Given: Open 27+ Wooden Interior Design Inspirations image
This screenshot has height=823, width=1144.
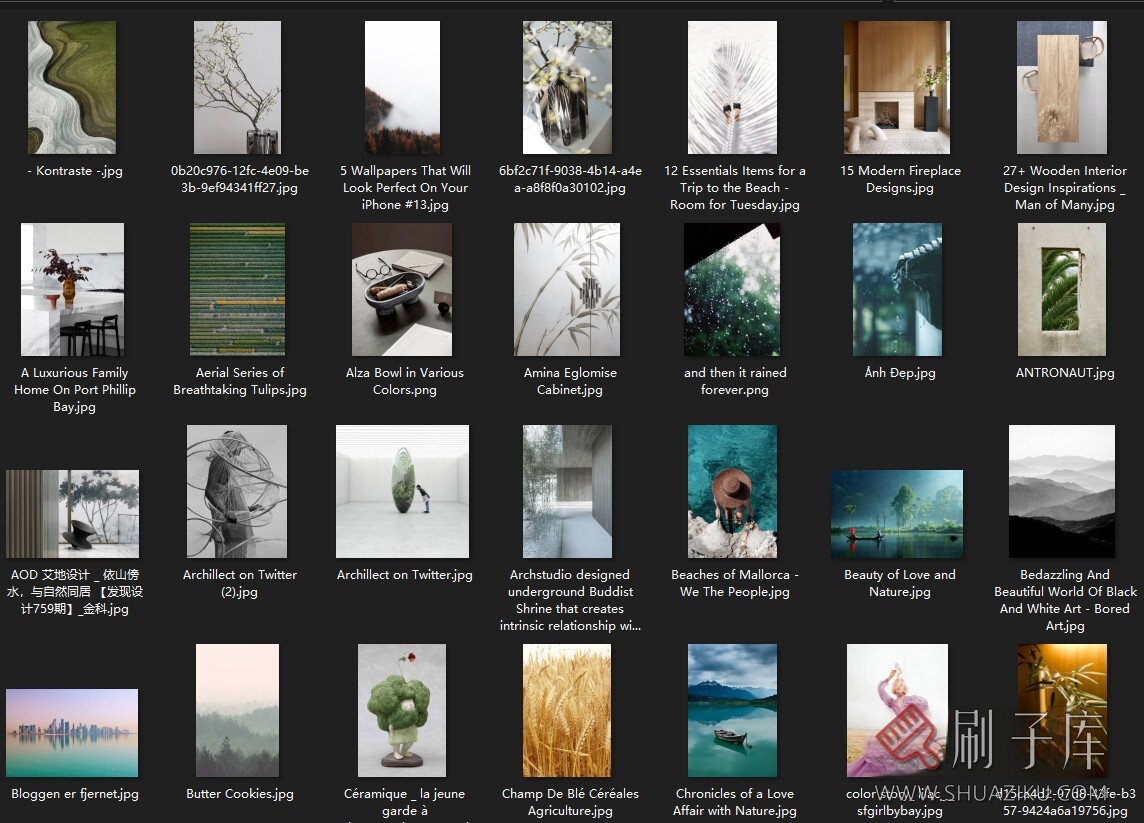Looking at the screenshot, I should pos(1063,88).
